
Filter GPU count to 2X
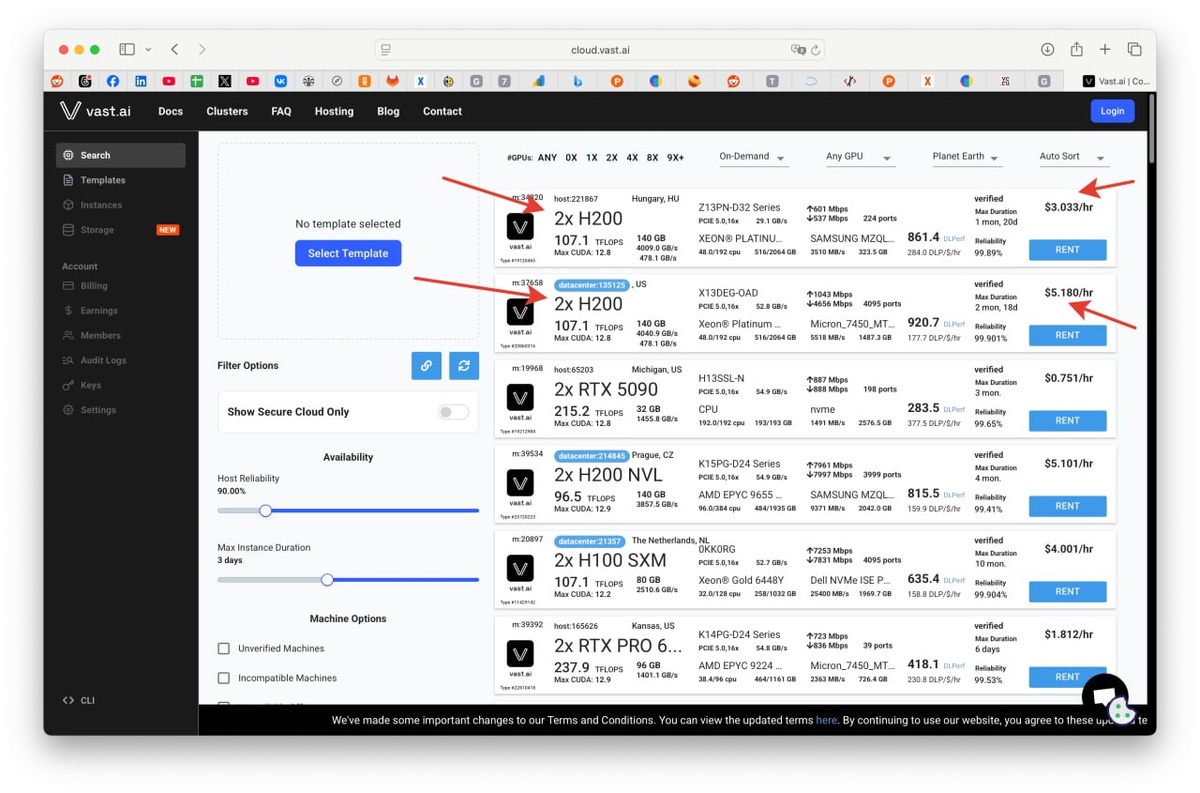pyautogui.click(x=612, y=157)
